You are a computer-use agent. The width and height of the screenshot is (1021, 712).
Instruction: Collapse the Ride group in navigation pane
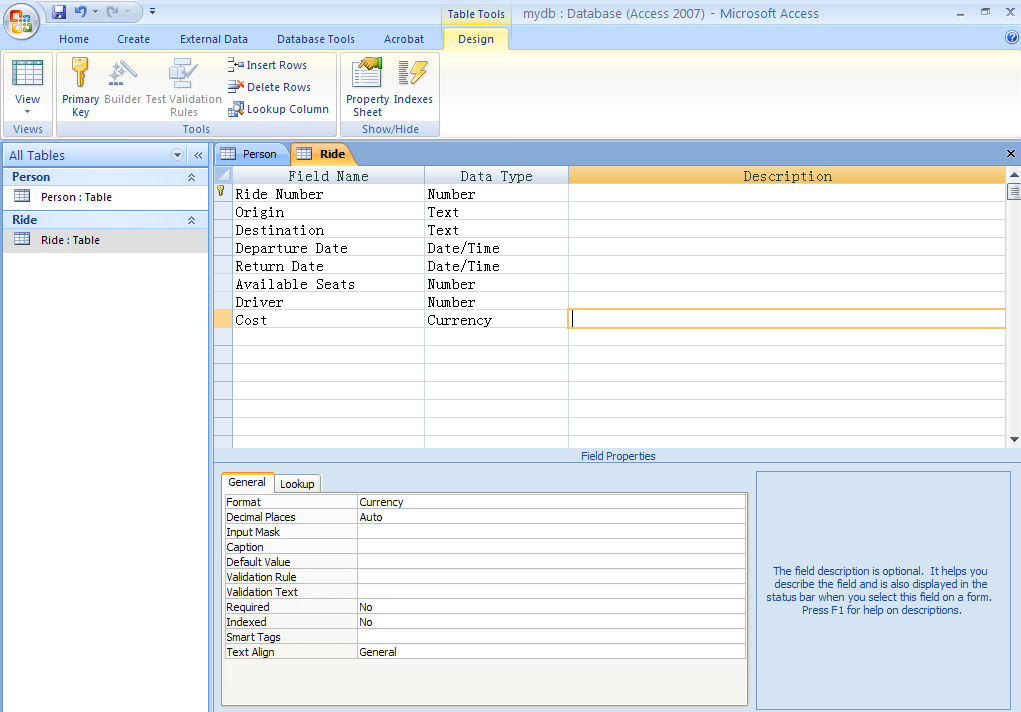191,220
